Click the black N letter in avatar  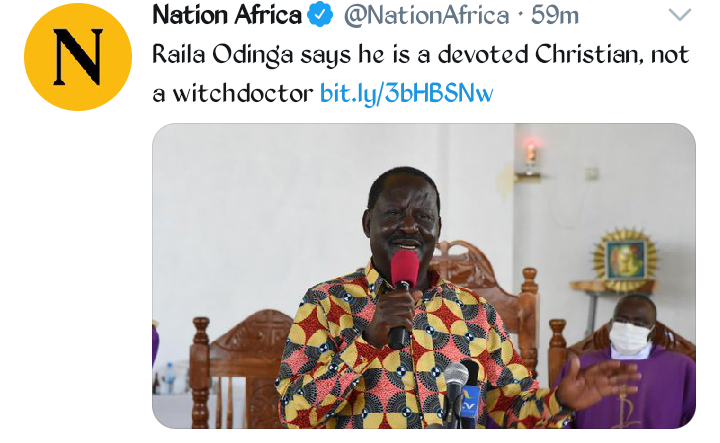78,57
